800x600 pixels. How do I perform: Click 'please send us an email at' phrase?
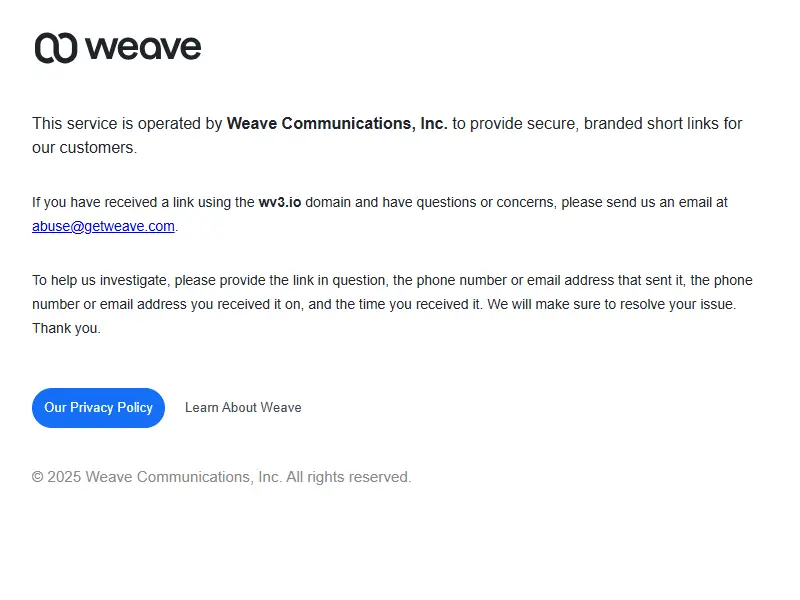644,202
